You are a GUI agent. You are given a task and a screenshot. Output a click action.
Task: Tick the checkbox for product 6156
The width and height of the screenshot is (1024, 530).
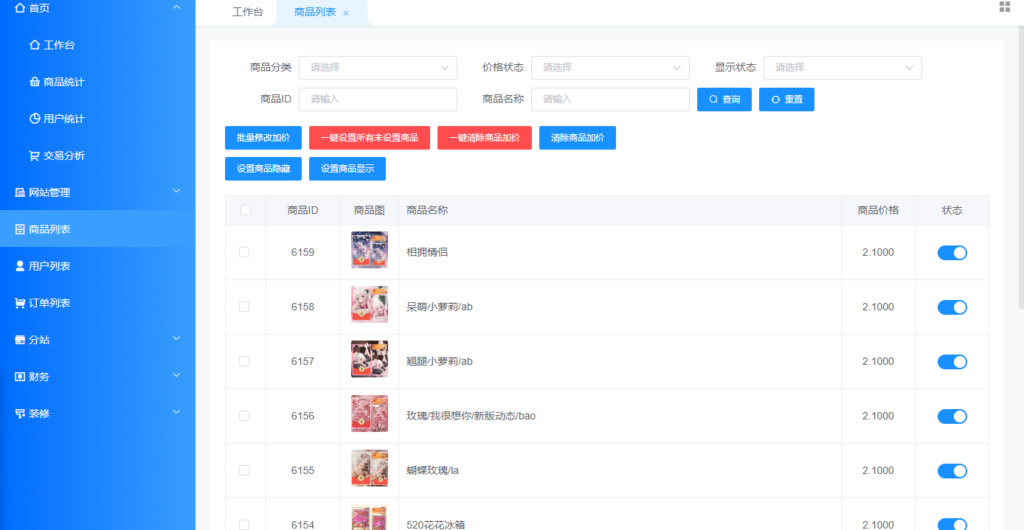pos(244,416)
